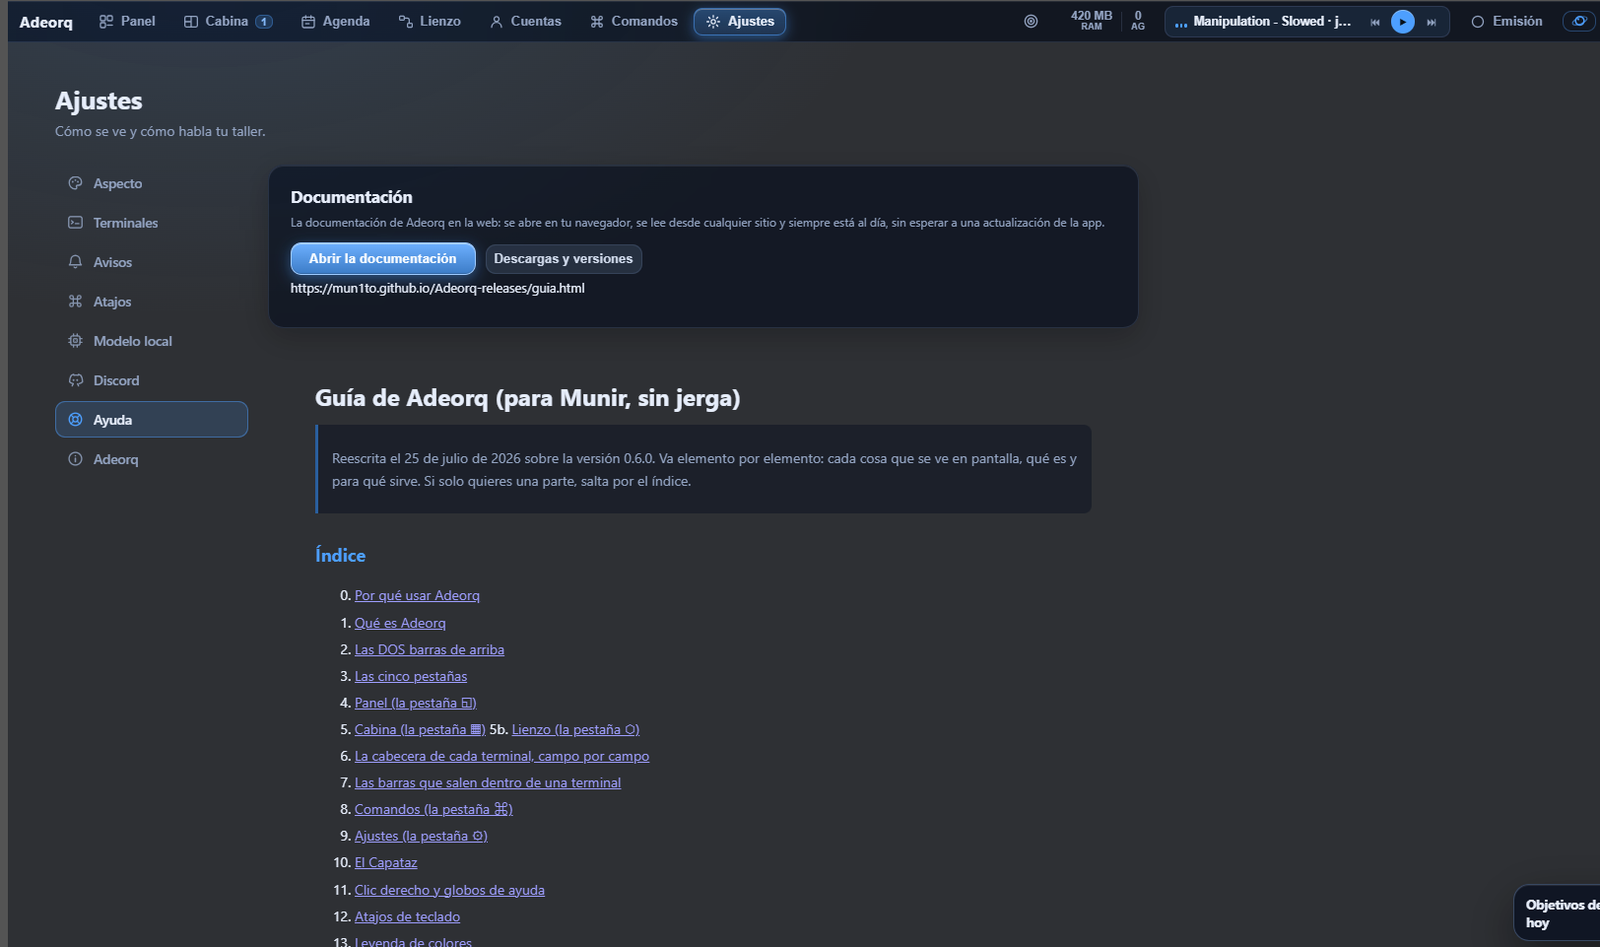Open the Por qué usar Adeorq link
The height and width of the screenshot is (947, 1600).
pyautogui.click(x=417, y=596)
